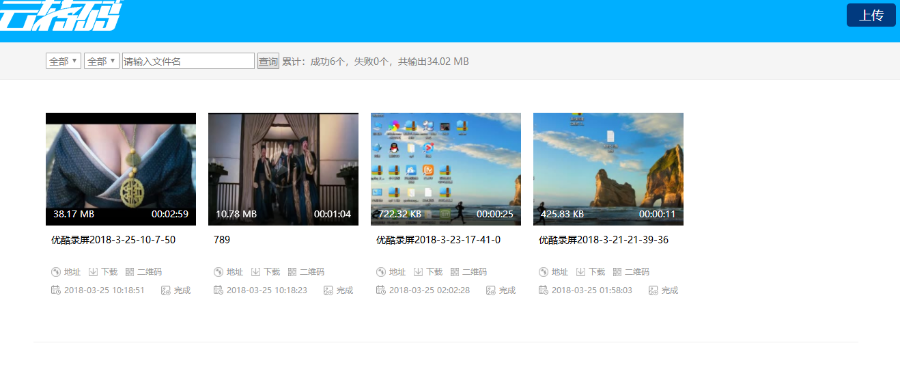Click calendar icon beside 2018-03-25 02:02:28

pos(381,290)
